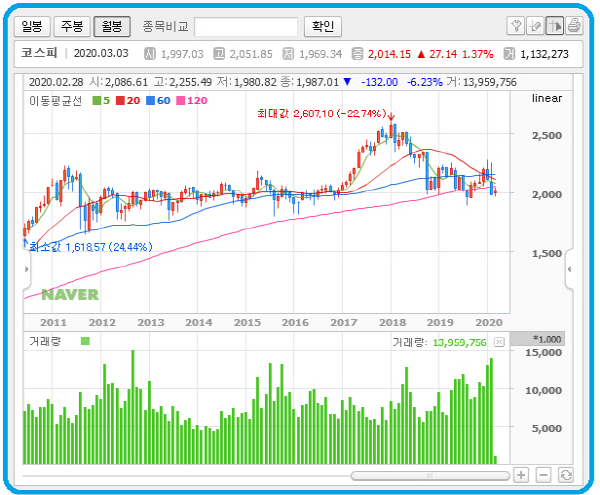Click the chart's horizontal scroll bar
Screen dimensions: 600x495
[430, 475]
